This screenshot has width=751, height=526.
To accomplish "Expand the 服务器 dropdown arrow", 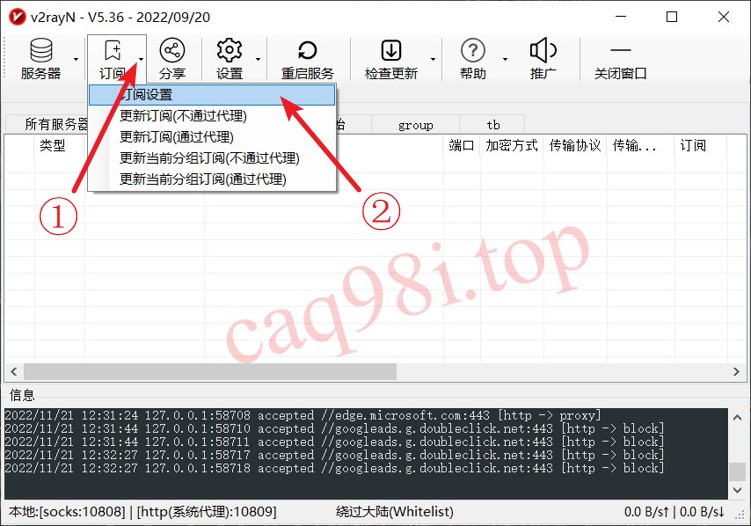I will click(x=76, y=59).
